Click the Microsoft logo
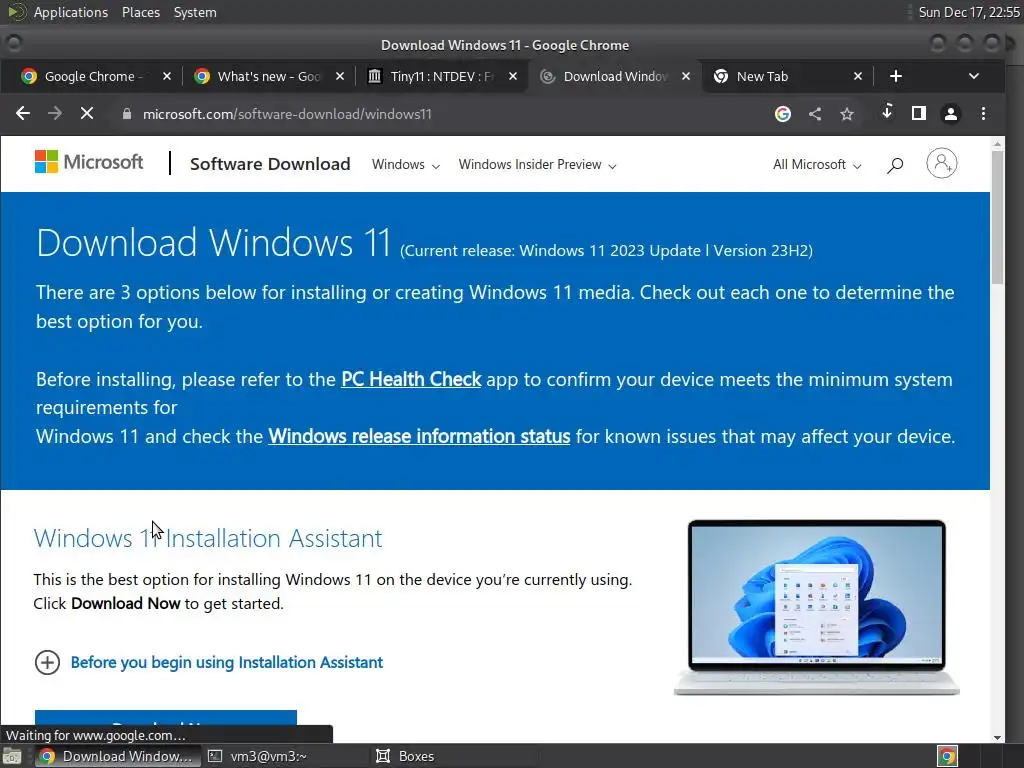 89,162
